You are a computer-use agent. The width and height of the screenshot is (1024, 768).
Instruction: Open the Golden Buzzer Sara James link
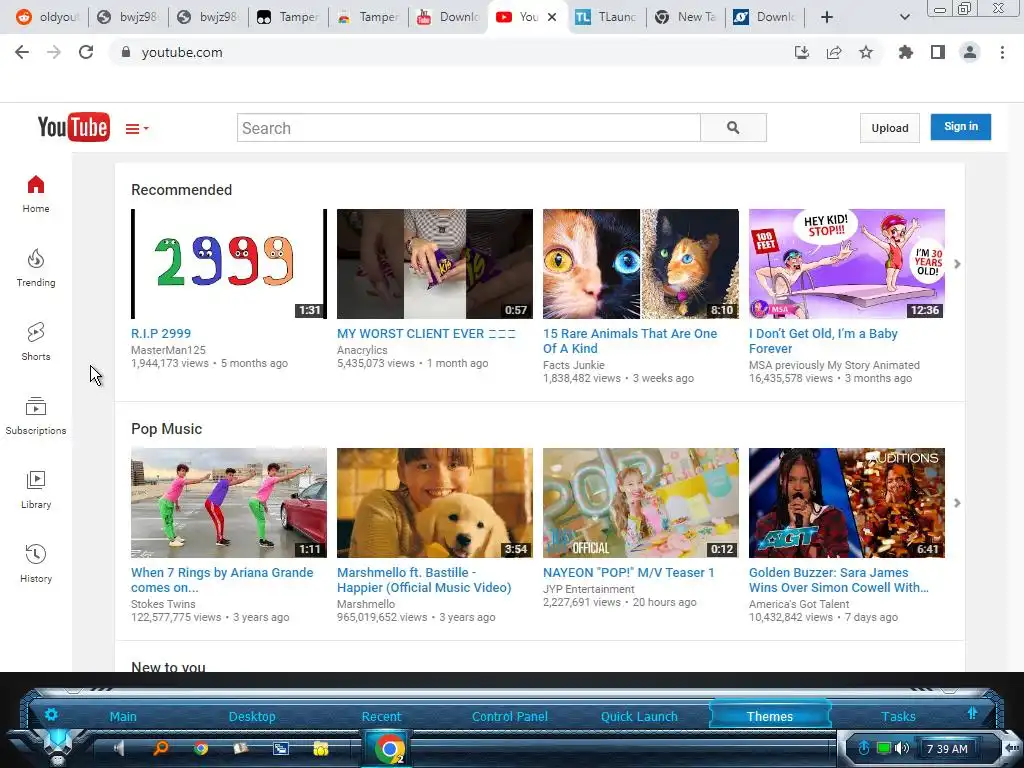839,580
